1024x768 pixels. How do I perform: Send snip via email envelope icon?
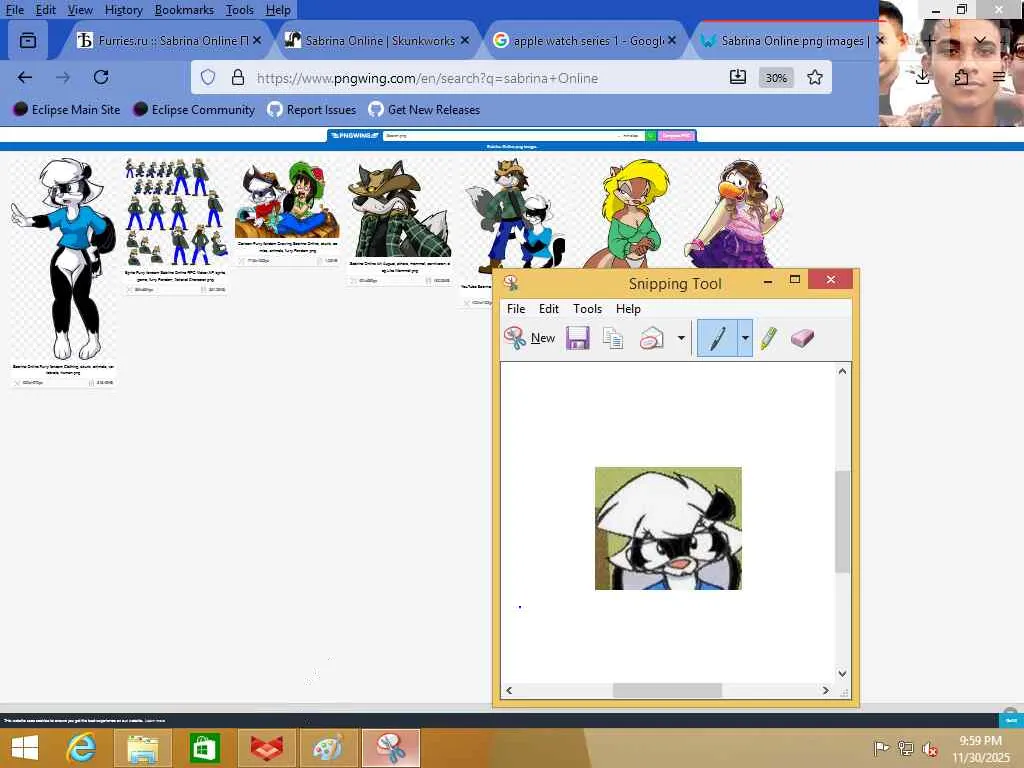click(x=652, y=338)
